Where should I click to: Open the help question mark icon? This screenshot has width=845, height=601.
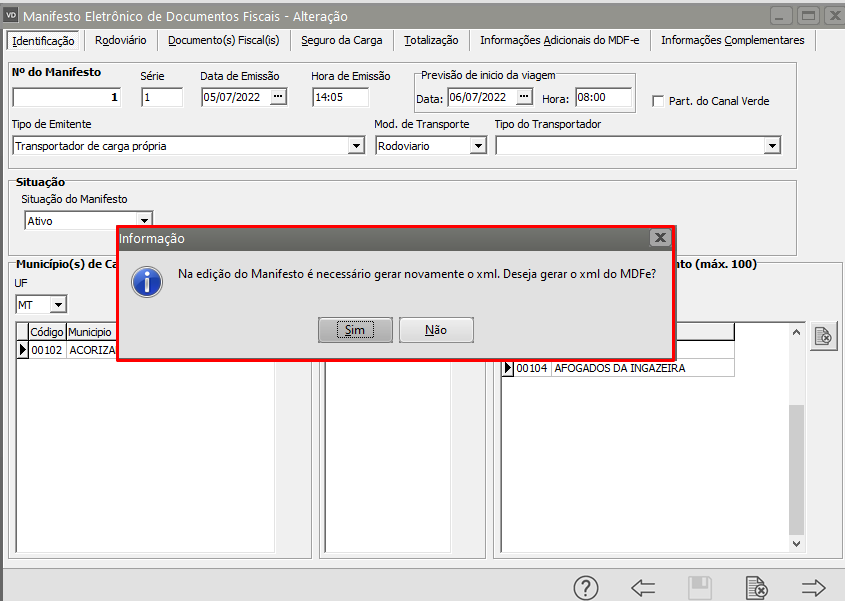(586, 588)
